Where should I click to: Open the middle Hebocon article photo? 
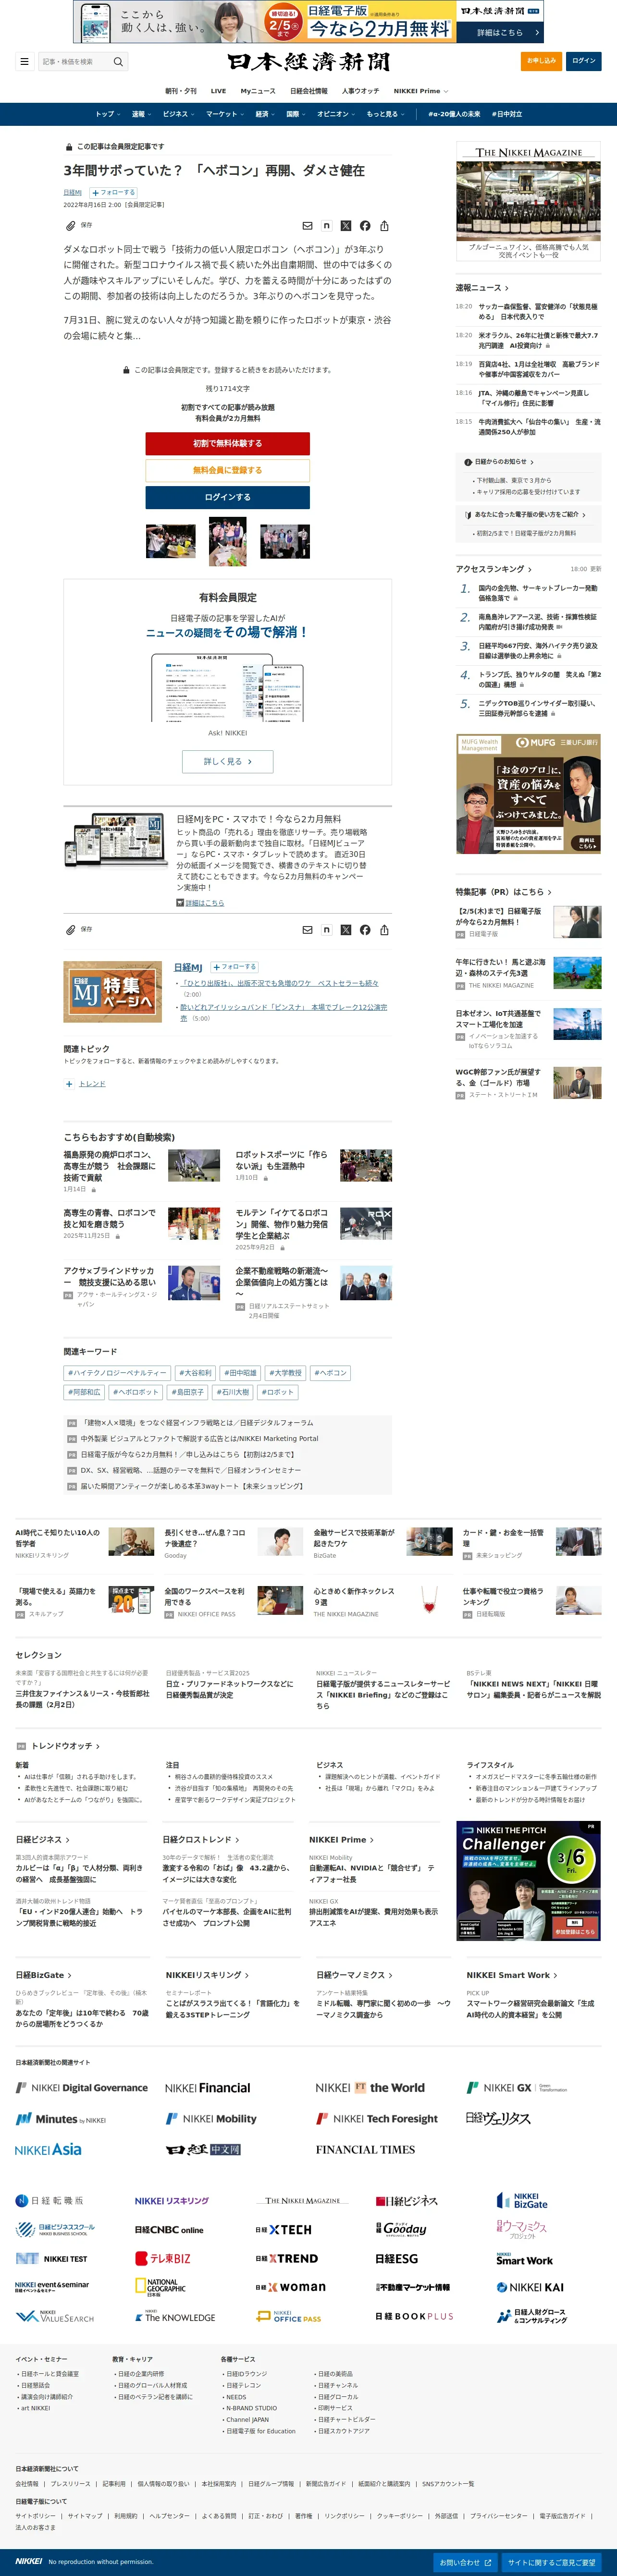pyautogui.click(x=228, y=541)
